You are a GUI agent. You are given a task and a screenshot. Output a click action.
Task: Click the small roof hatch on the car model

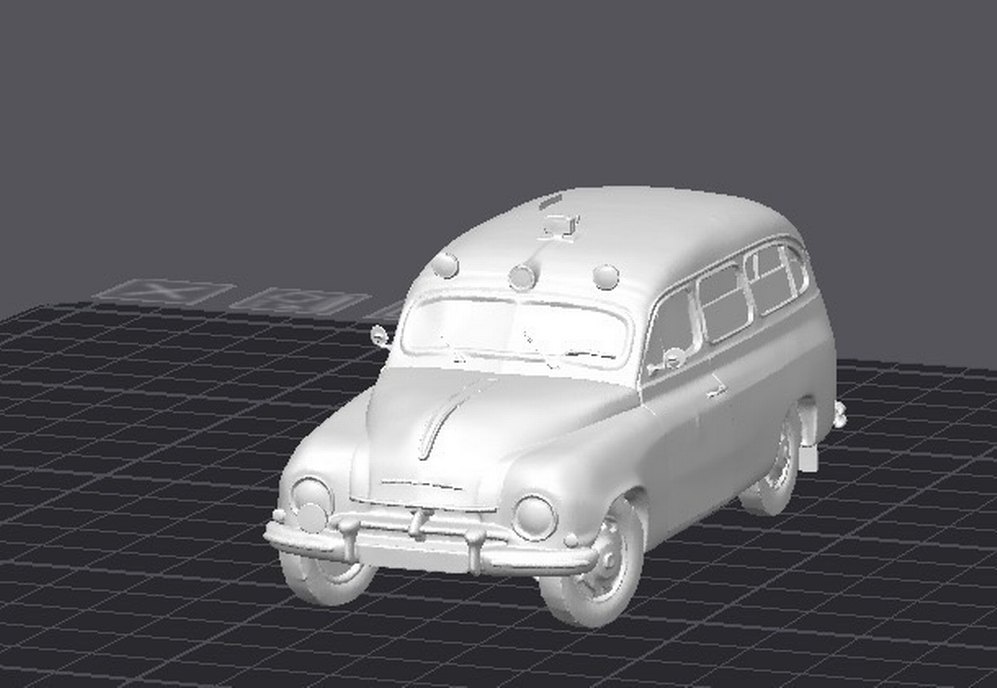pos(557,225)
